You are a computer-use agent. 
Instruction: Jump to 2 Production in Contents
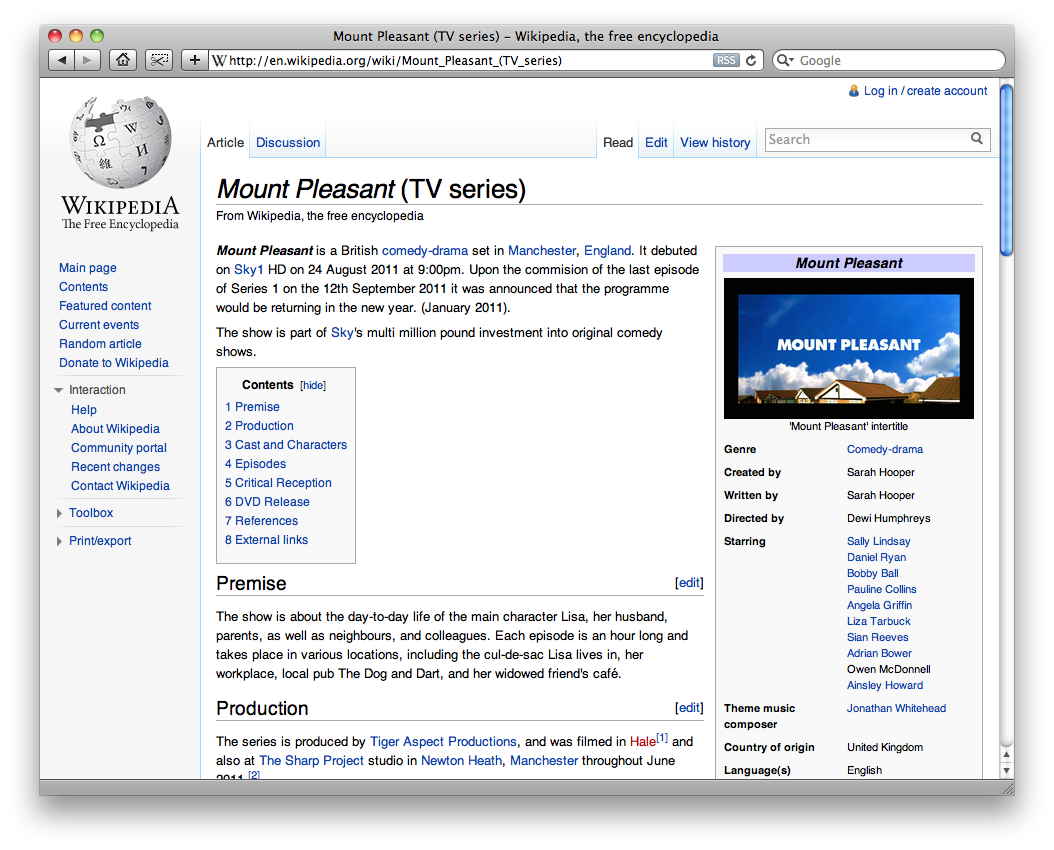[259, 426]
